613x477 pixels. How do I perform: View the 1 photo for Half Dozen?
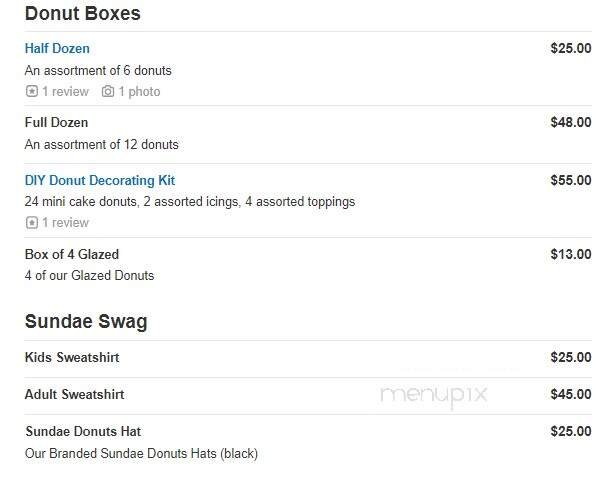click(x=139, y=92)
